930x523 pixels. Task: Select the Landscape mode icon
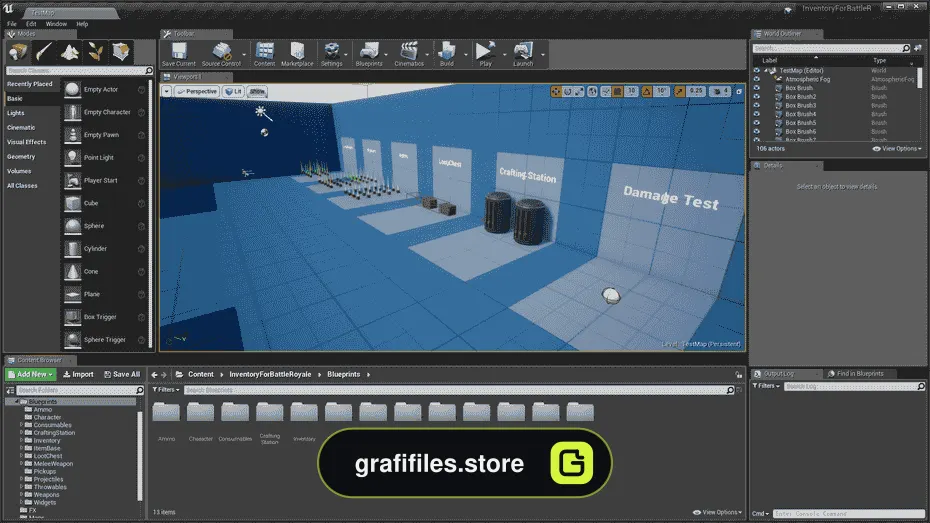[70, 52]
